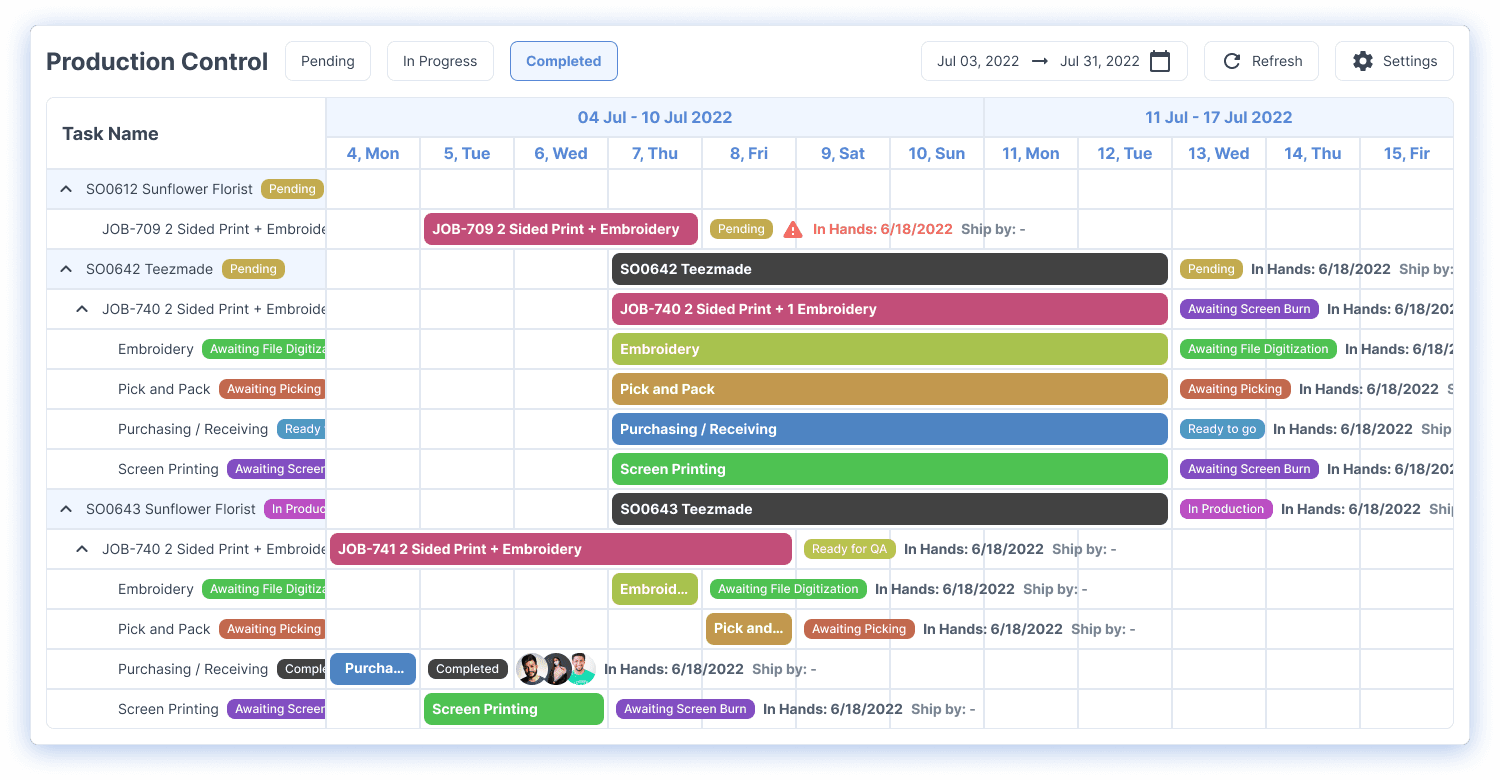The height and width of the screenshot is (780, 1500).
Task: Click the green Screen Printing task bar
Action: (513, 709)
